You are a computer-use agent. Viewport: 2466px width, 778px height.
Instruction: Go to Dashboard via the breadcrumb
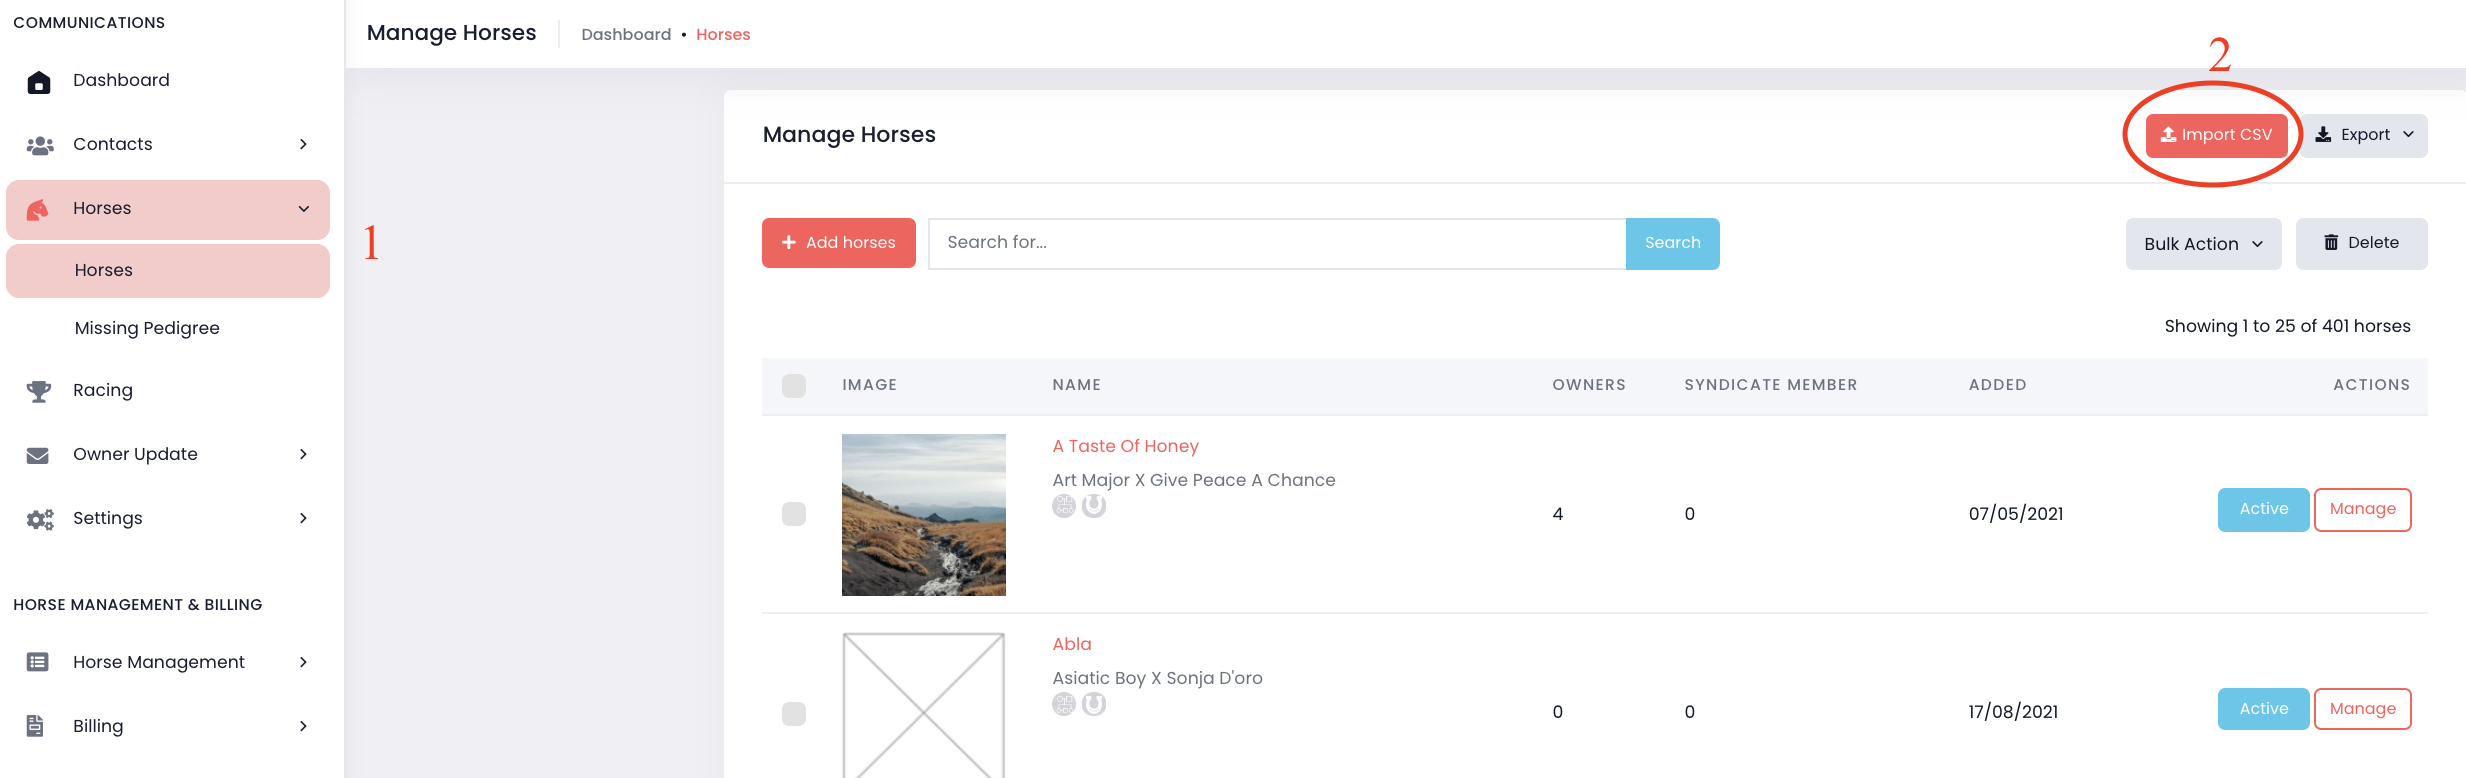coord(626,35)
